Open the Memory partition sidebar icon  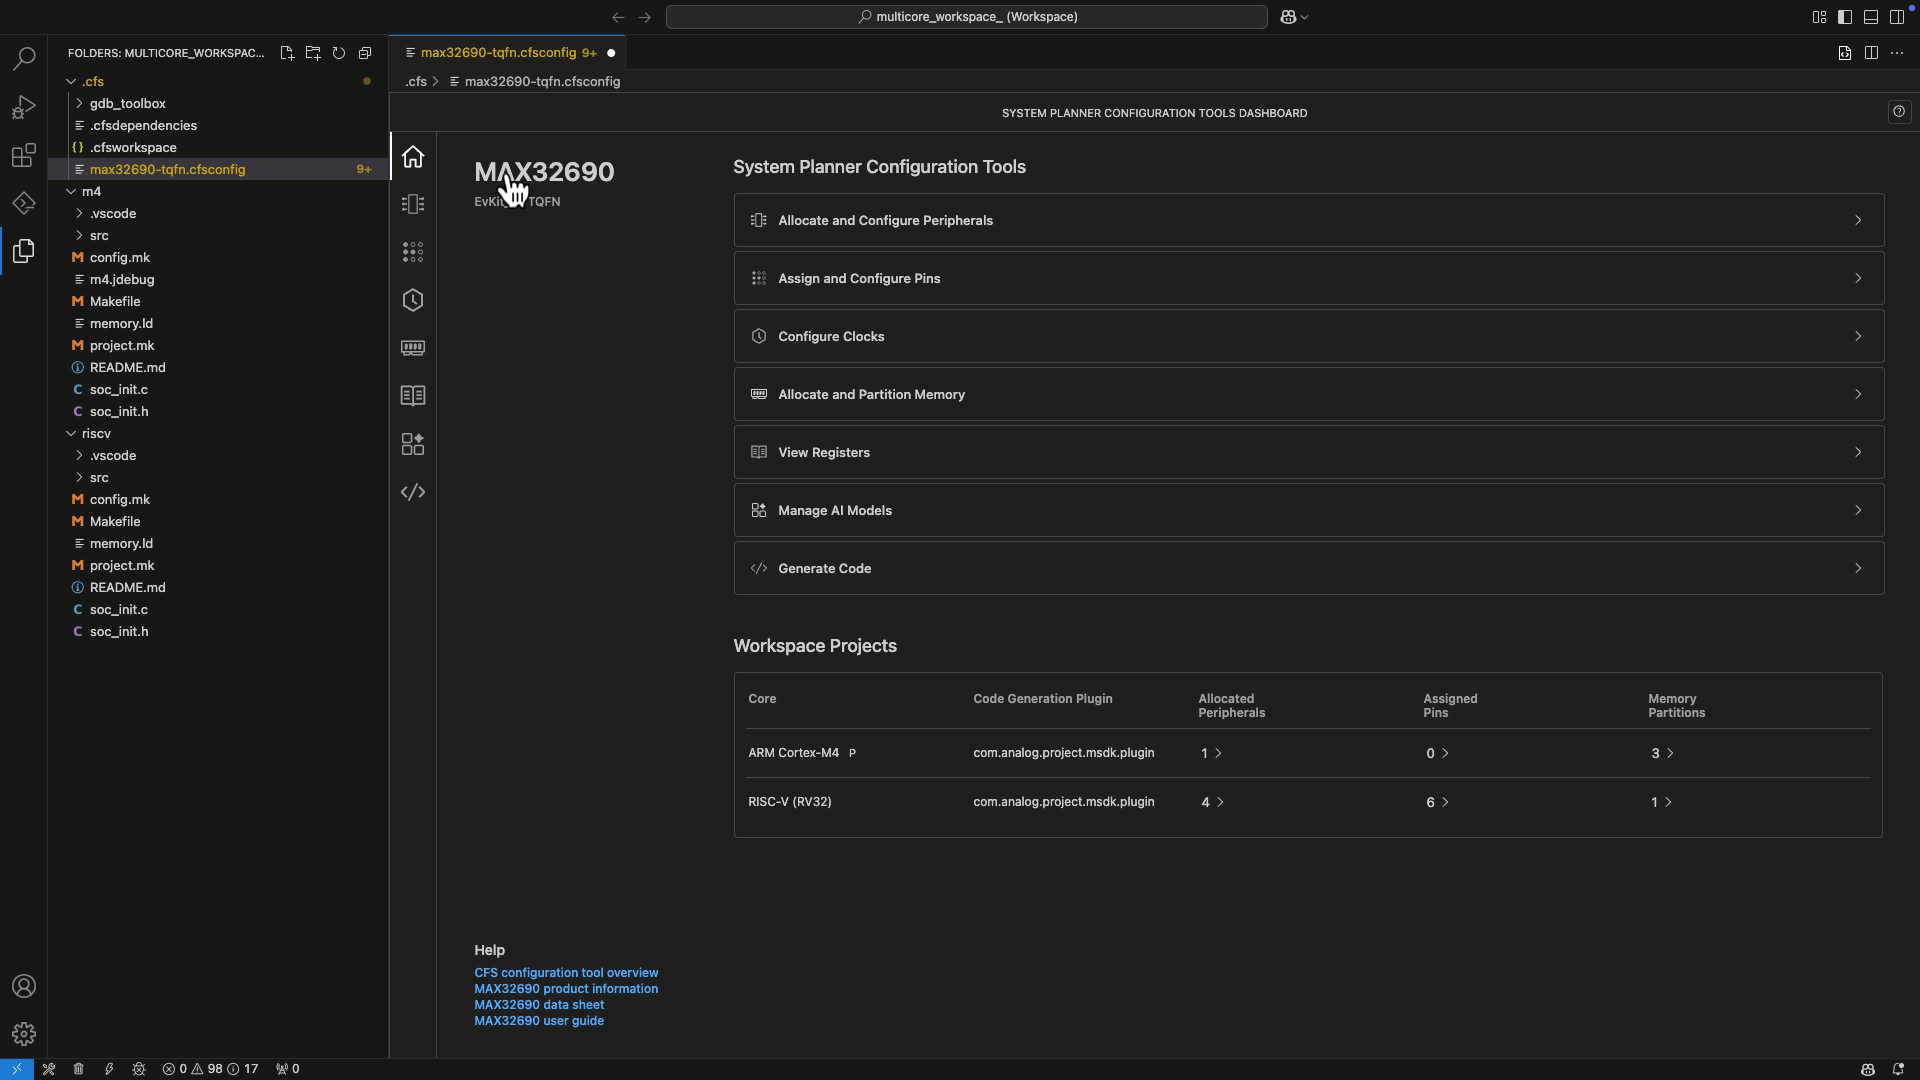[413, 348]
